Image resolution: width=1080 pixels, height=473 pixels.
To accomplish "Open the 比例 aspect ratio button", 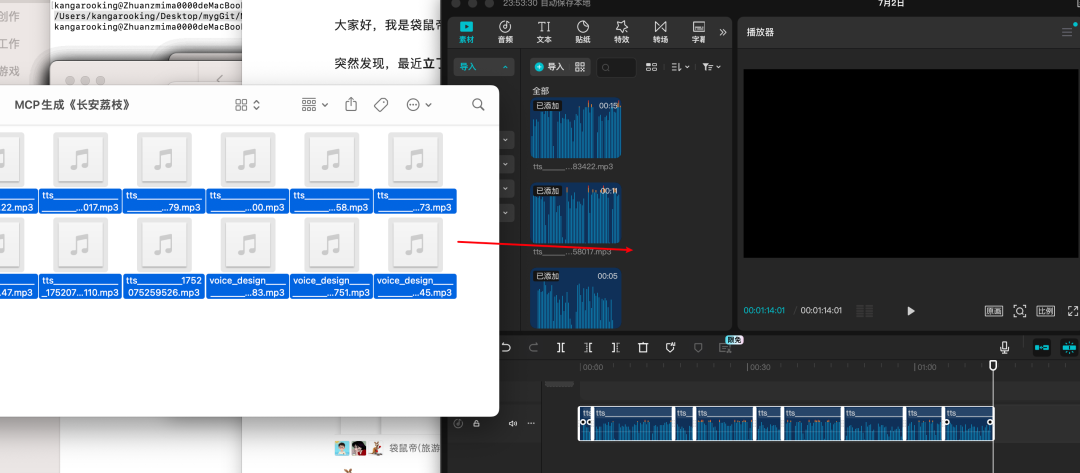I will [1046, 311].
